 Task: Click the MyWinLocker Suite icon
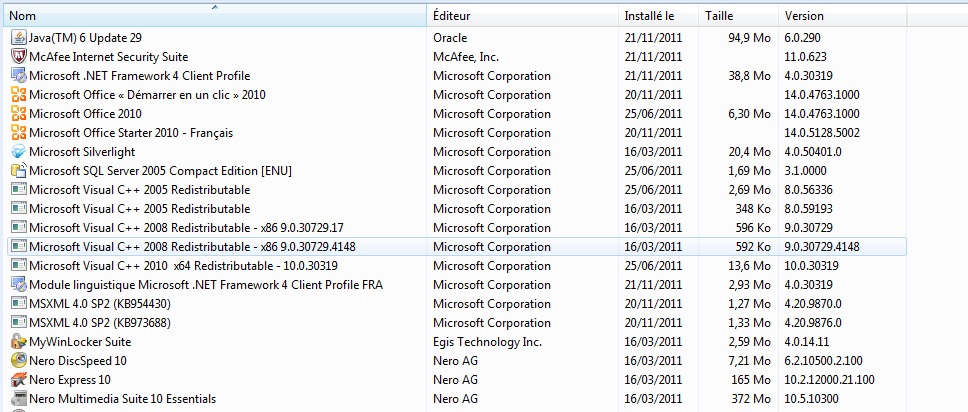coord(18,342)
